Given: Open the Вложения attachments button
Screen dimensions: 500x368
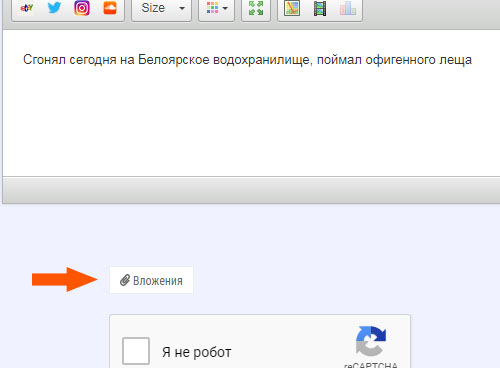Looking at the screenshot, I should (x=152, y=280).
